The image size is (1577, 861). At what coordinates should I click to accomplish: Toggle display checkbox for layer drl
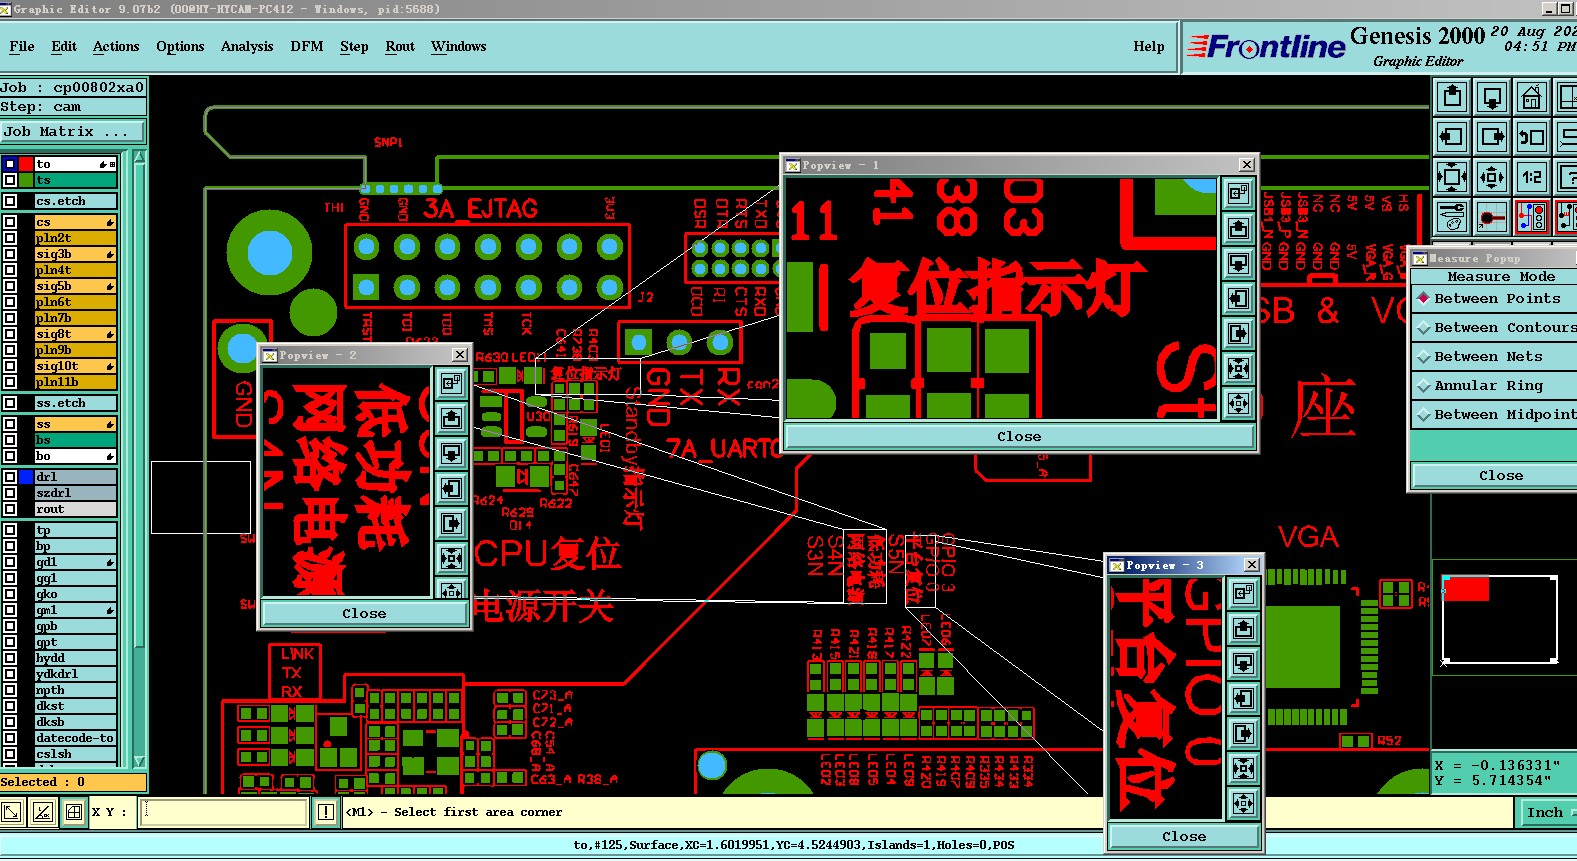10,477
